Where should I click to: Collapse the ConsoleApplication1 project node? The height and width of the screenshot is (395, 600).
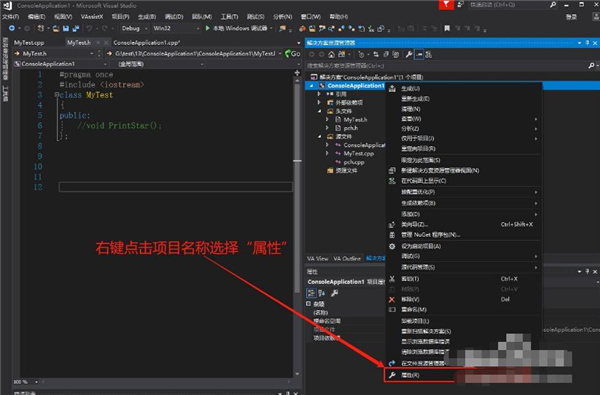point(311,86)
